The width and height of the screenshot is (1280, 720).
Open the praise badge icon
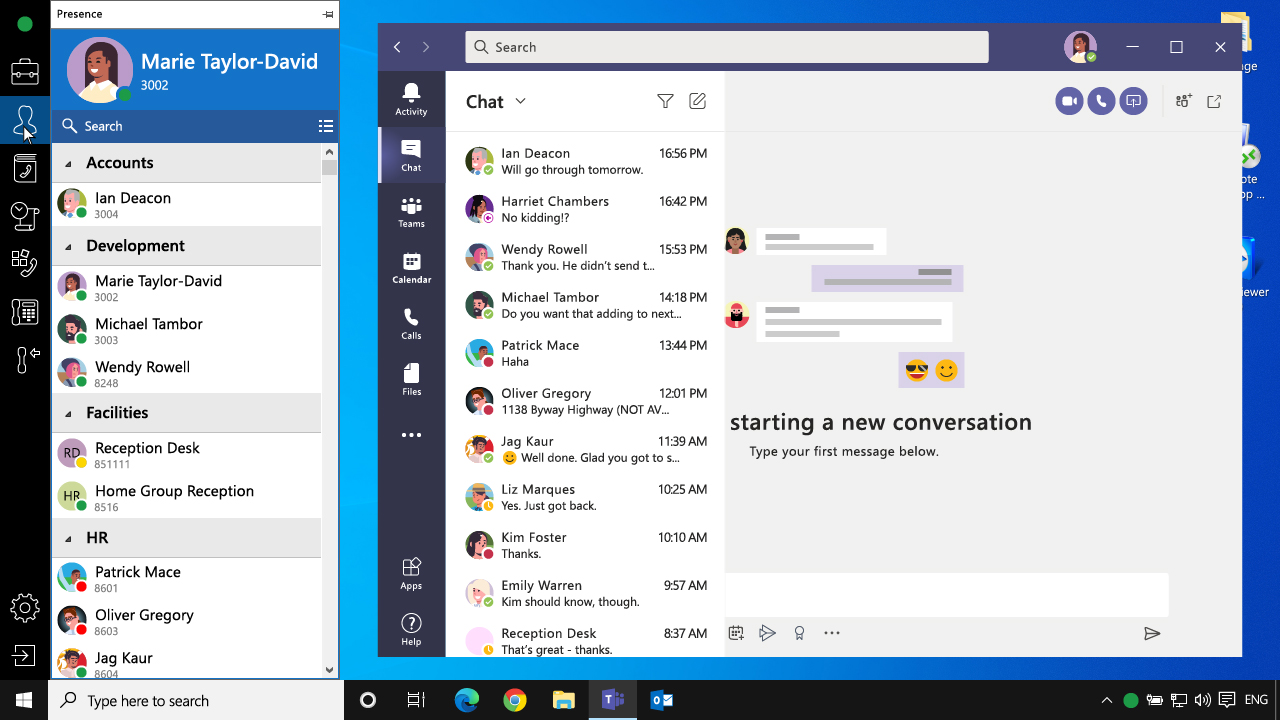point(799,633)
